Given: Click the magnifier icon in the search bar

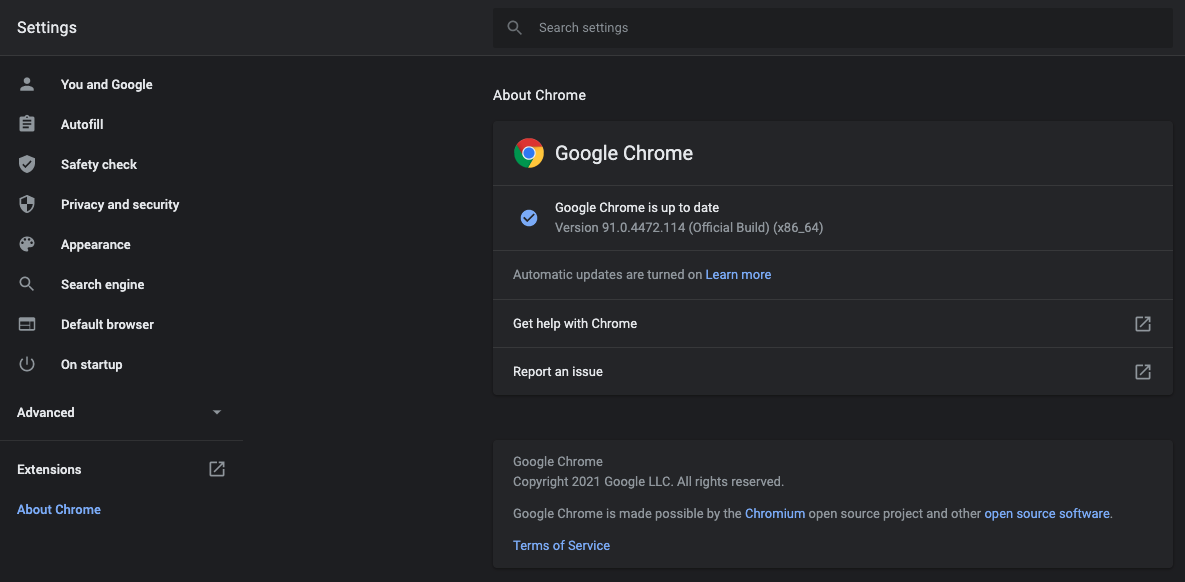Looking at the screenshot, I should [515, 28].
